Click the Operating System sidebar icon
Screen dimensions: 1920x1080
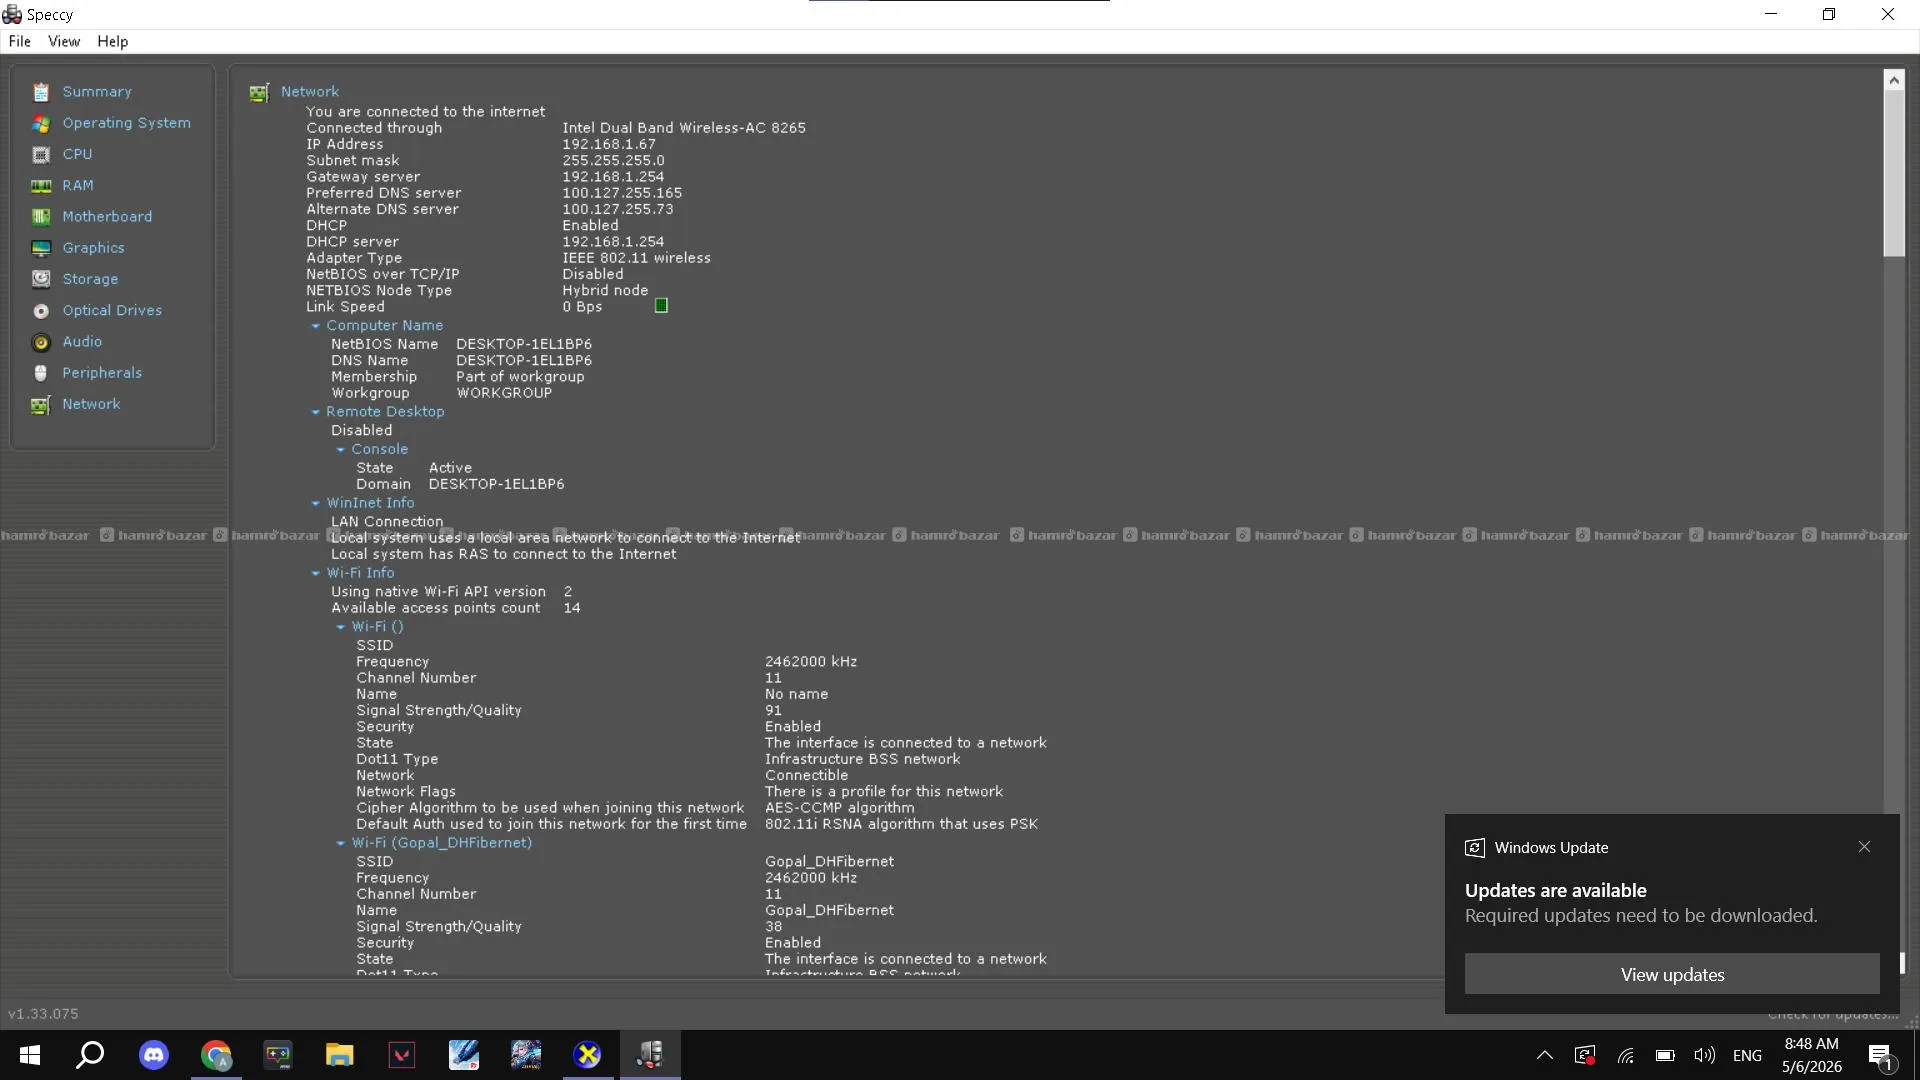click(41, 123)
